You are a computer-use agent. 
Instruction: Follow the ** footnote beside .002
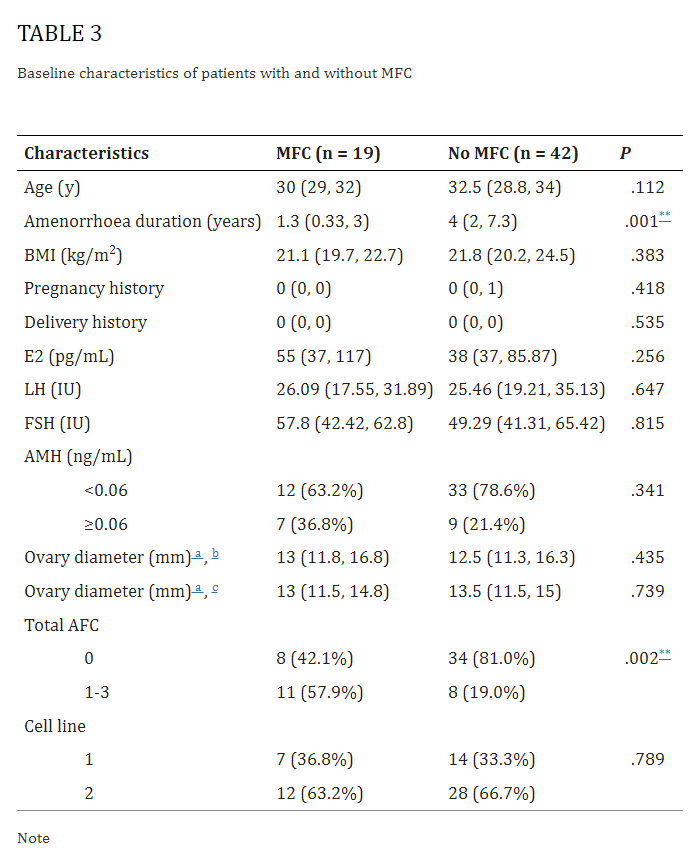663,654
